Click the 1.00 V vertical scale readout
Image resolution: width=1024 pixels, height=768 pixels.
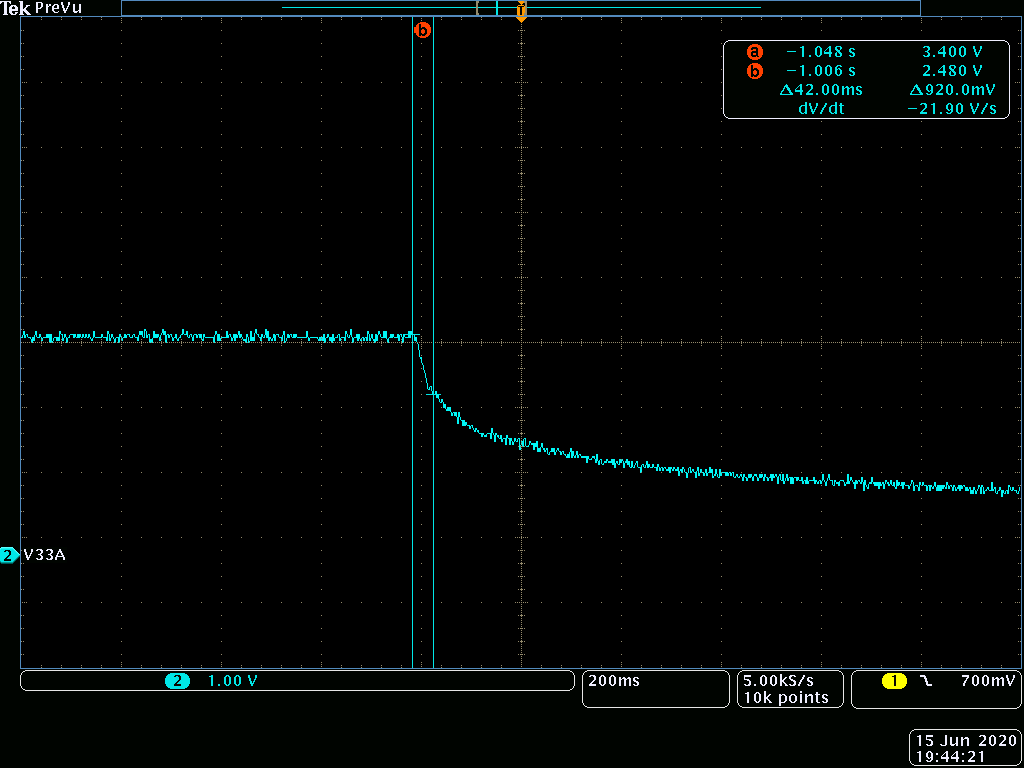pos(232,681)
